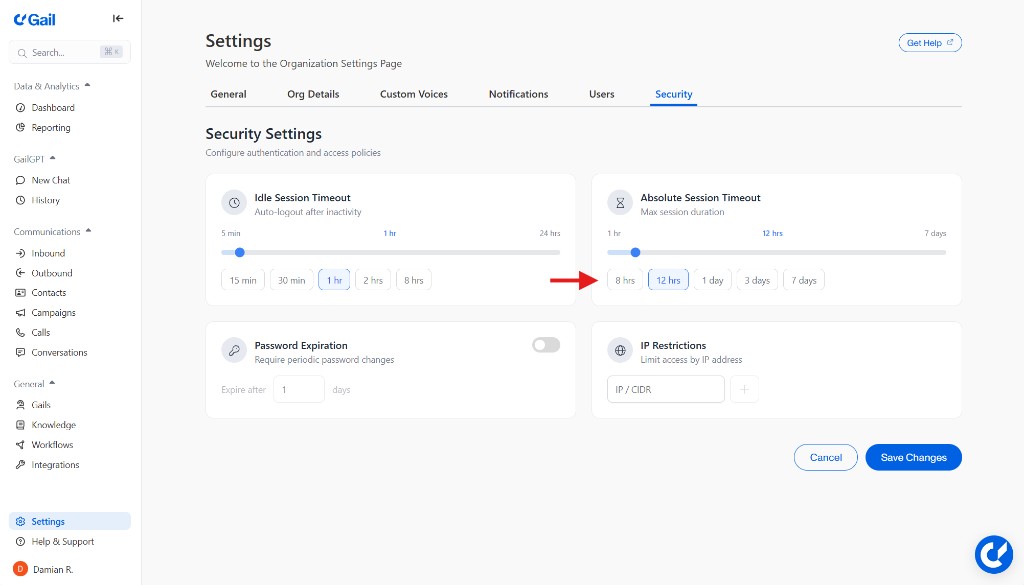Collapse the GailGPT sidebar section

click(x=53, y=158)
